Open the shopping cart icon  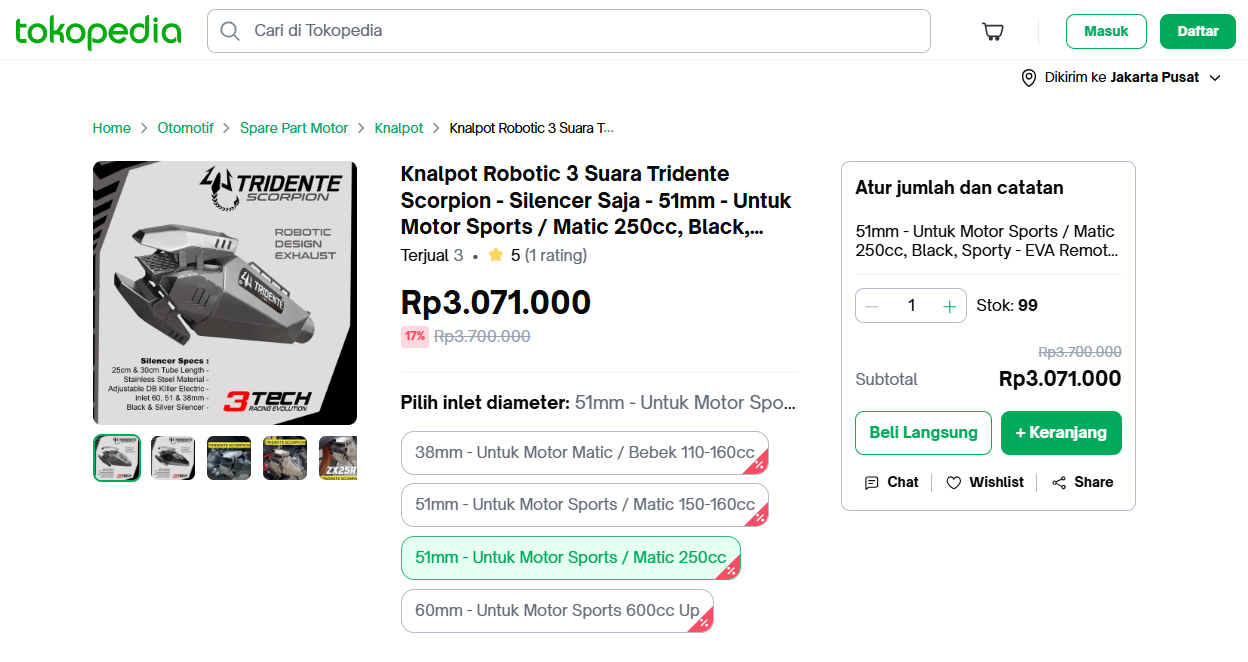(993, 31)
